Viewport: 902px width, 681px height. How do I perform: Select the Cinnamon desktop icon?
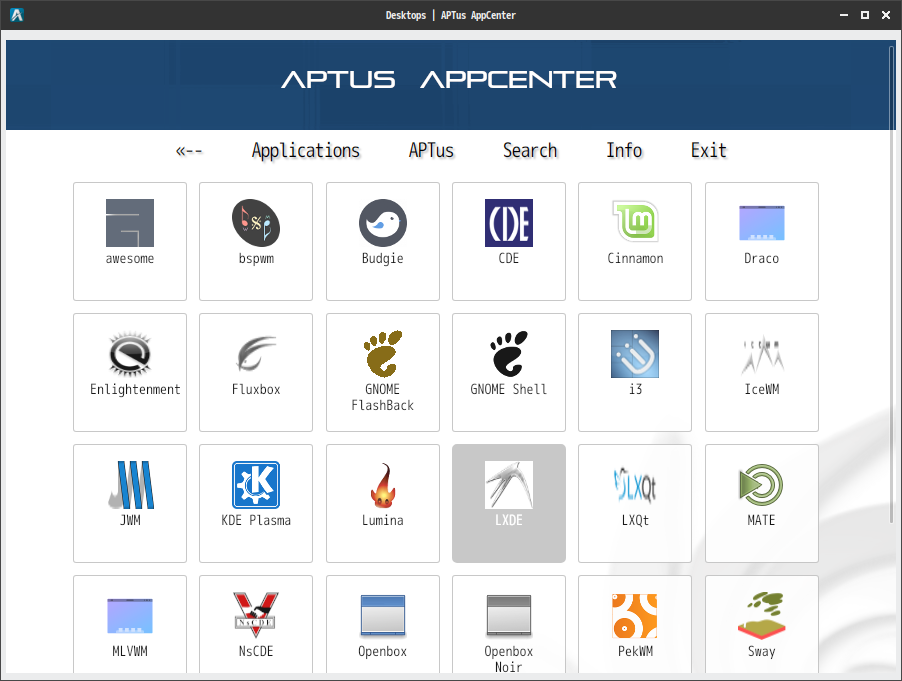(635, 223)
